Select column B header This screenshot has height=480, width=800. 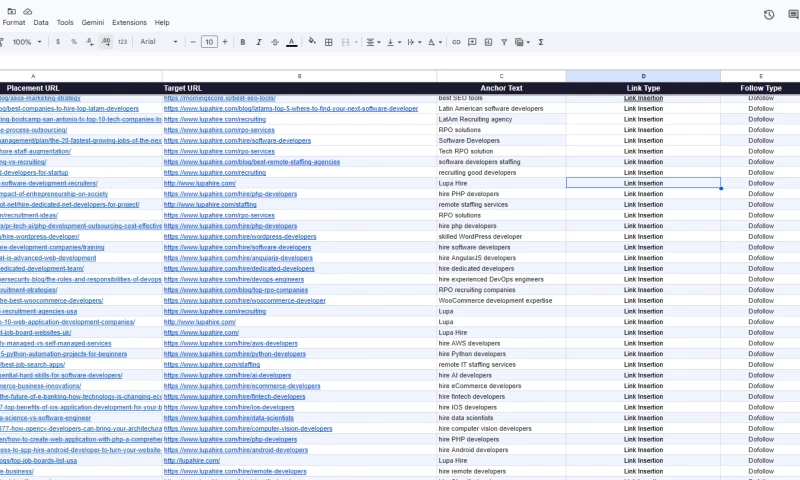tap(299, 76)
